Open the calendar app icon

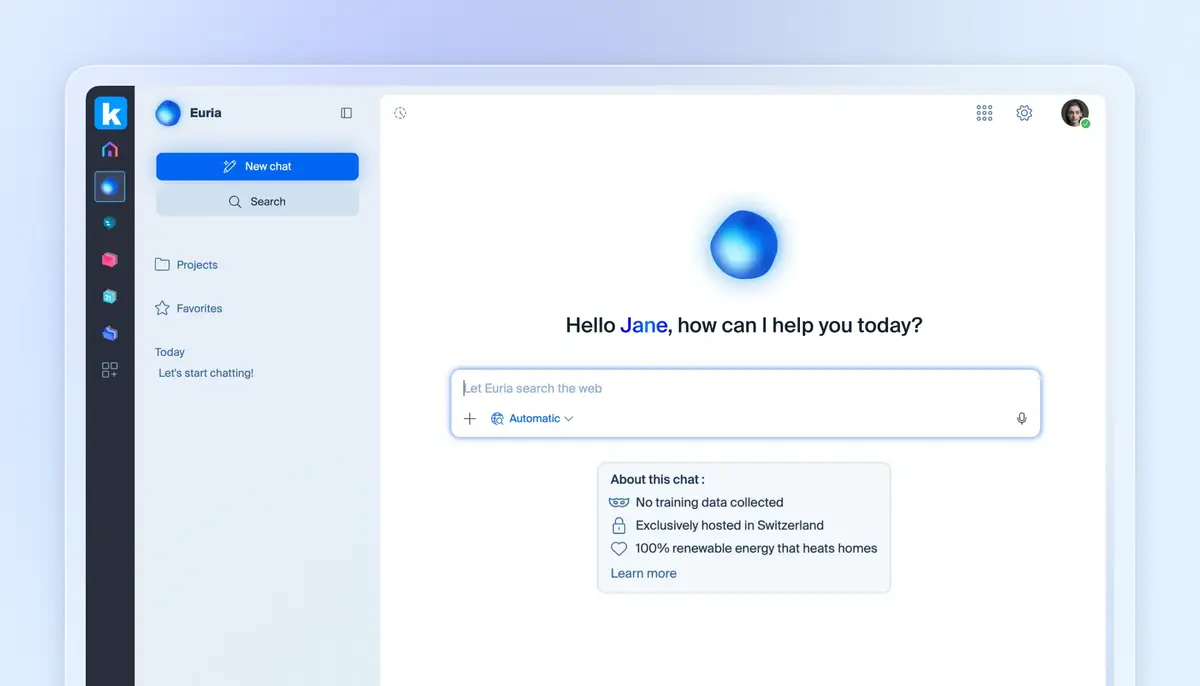(x=110, y=297)
